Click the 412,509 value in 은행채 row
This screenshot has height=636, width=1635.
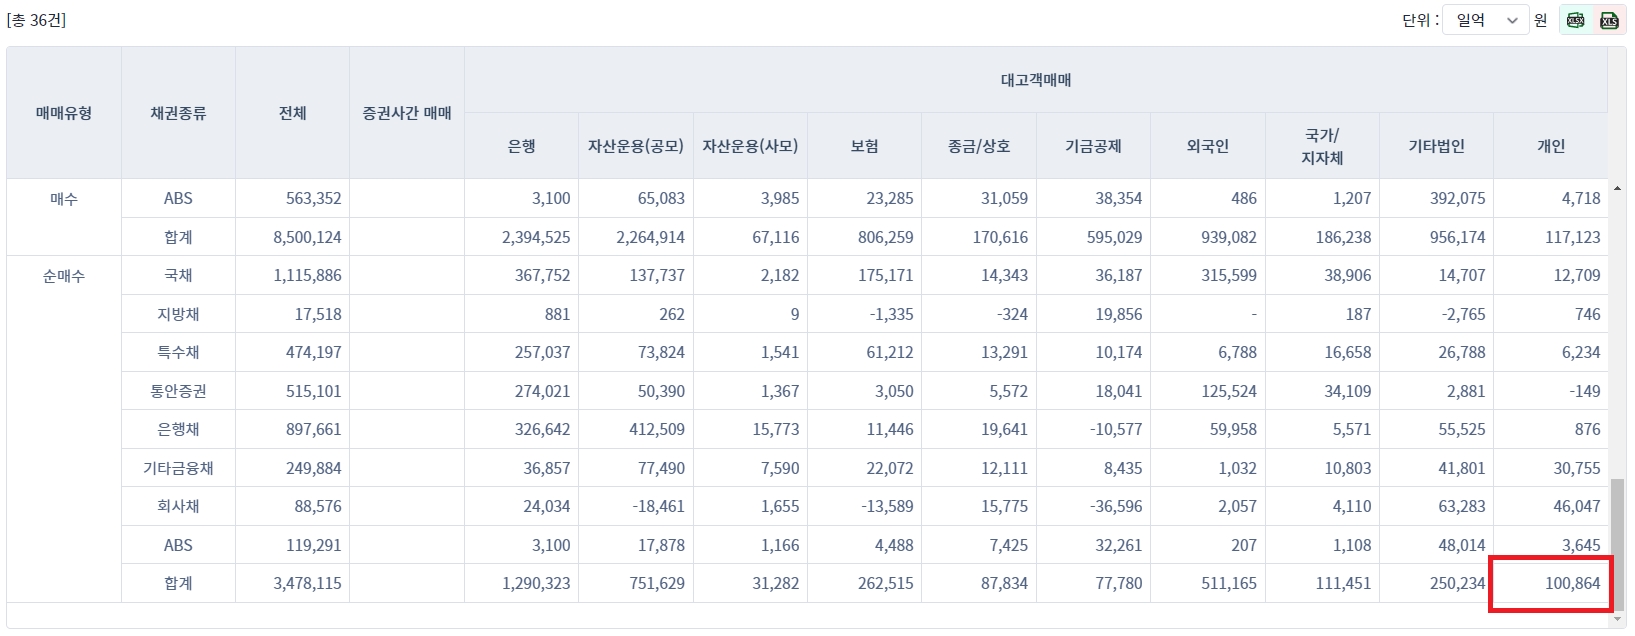point(657,429)
